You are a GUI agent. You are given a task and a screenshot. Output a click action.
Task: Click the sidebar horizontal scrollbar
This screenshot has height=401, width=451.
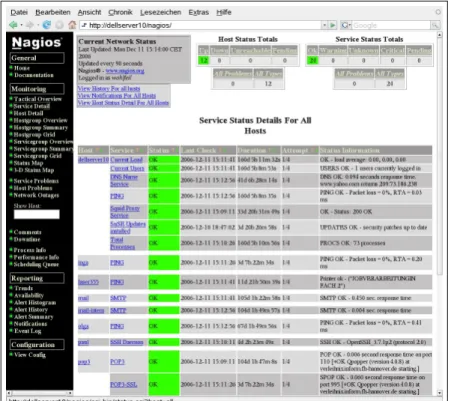click(39, 393)
